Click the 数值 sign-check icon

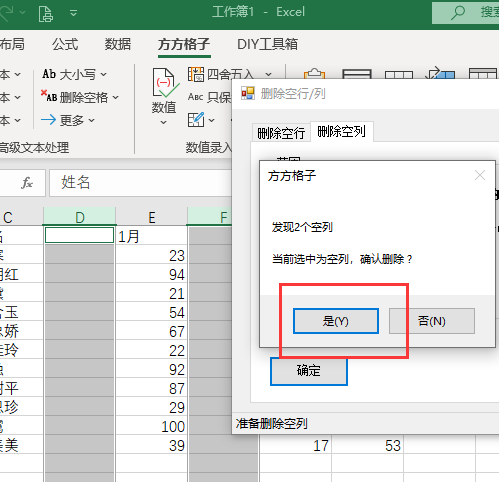point(166,82)
